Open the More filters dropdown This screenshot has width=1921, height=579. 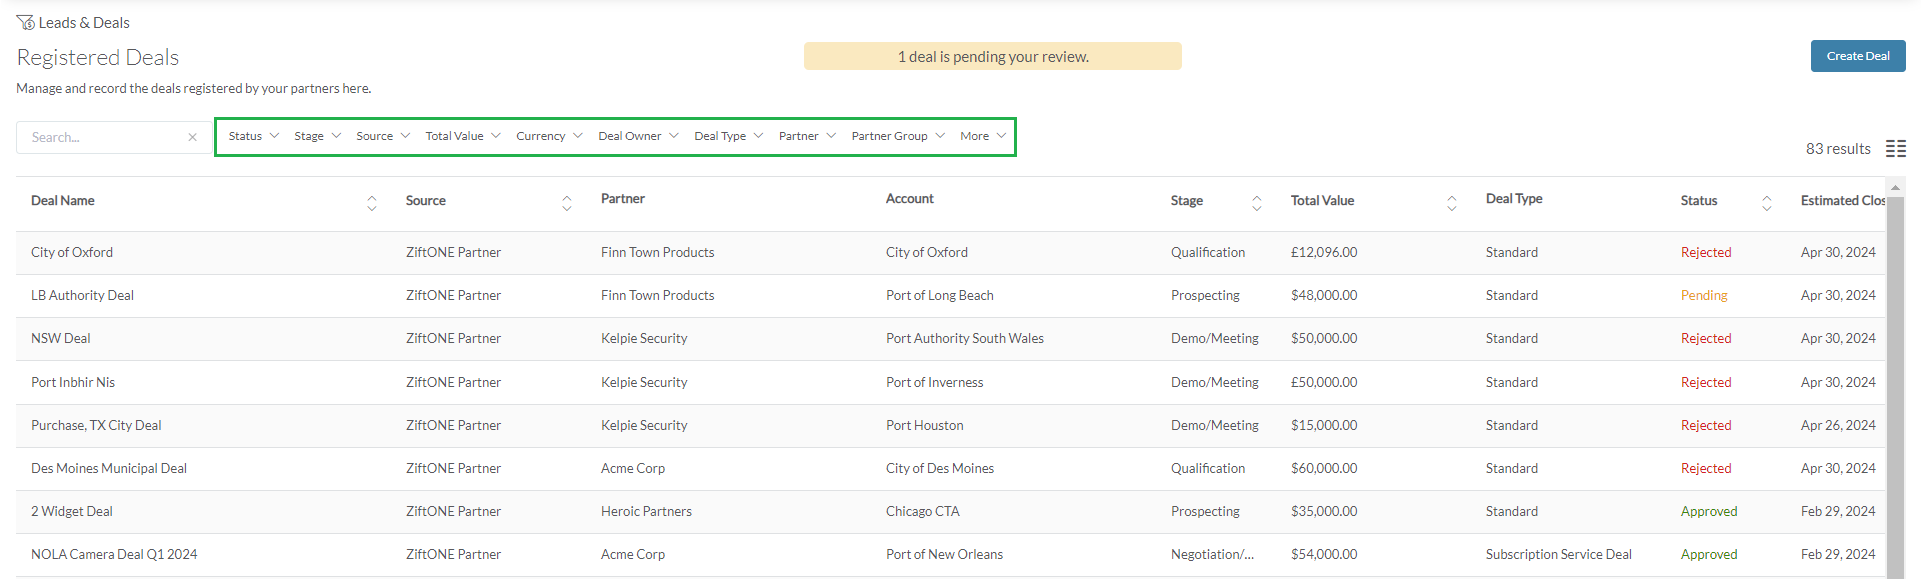982,136
